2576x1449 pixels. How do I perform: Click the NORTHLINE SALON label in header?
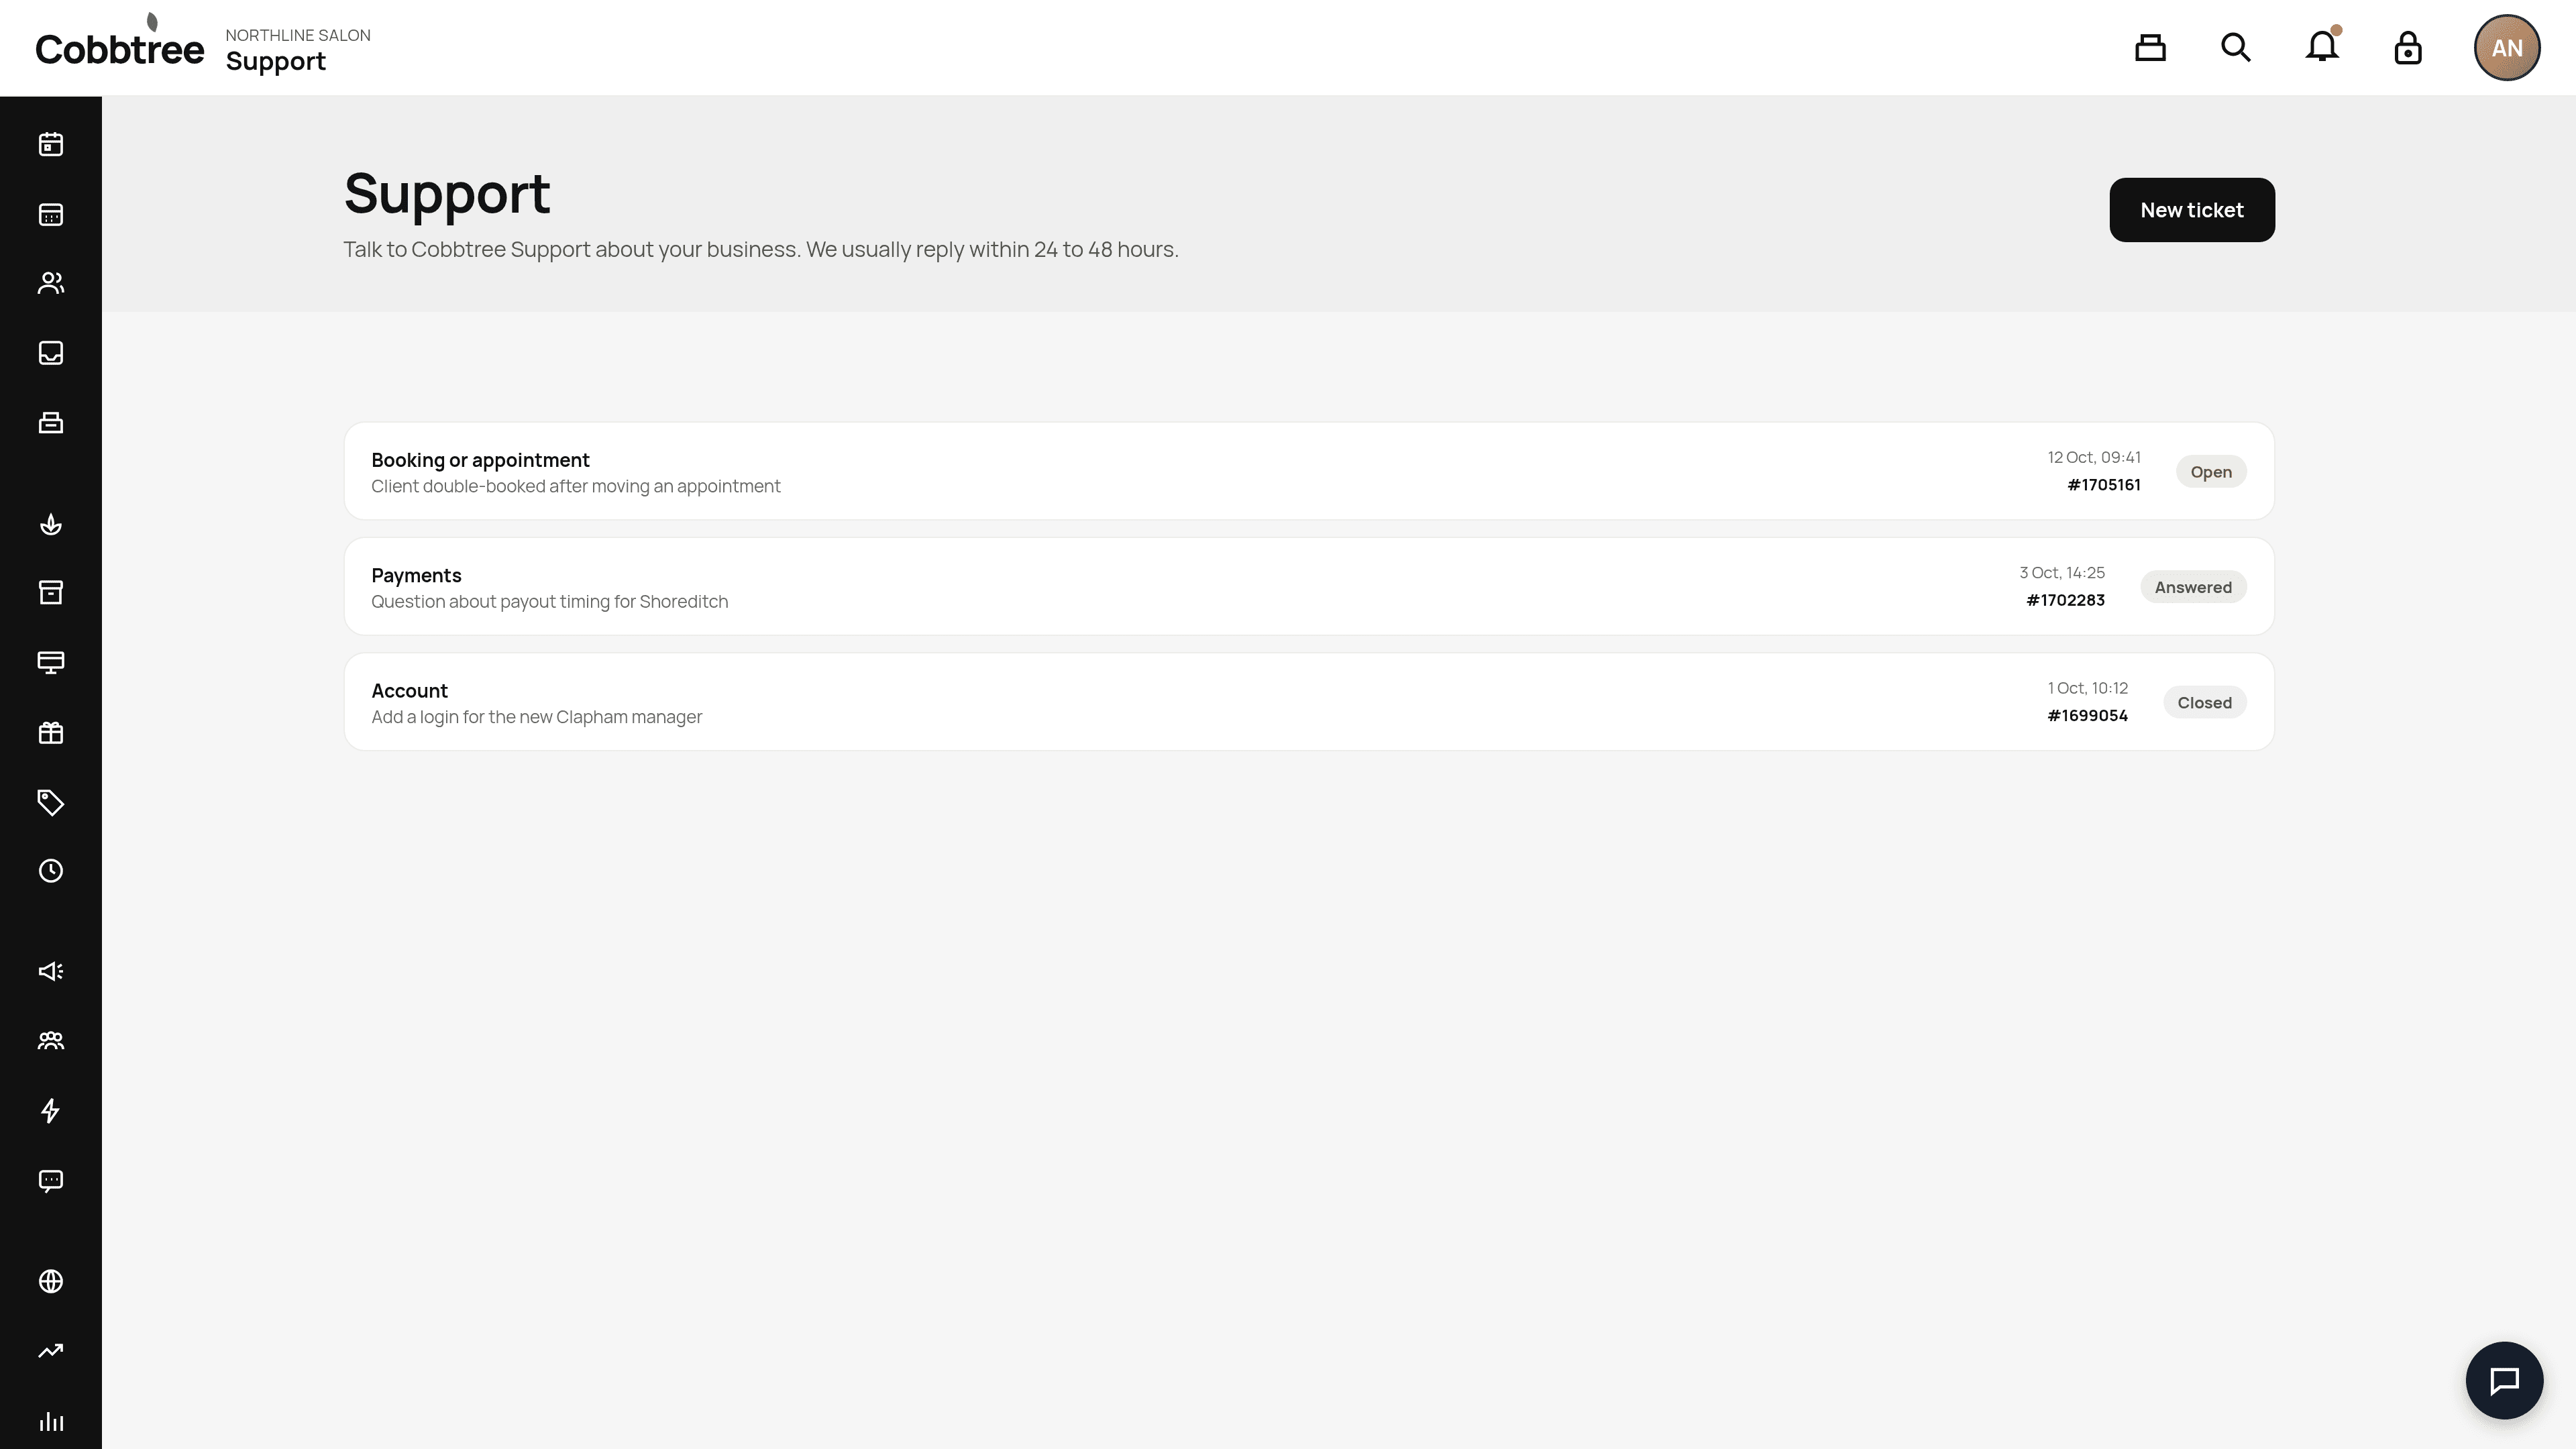[298, 35]
